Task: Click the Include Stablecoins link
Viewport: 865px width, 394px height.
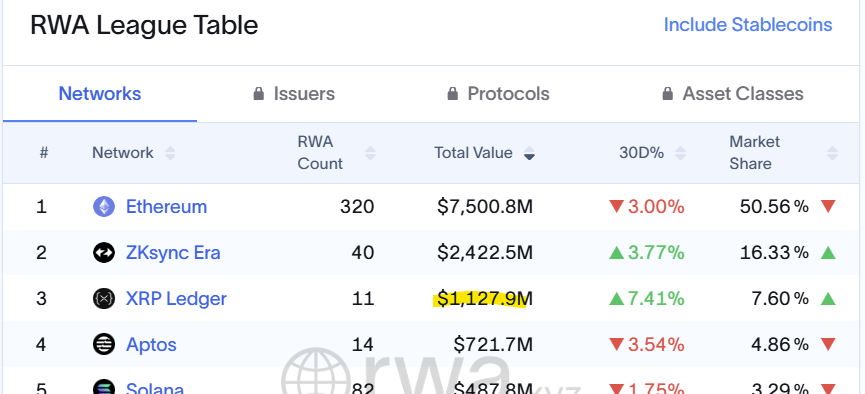Action: (x=747, y=25)
